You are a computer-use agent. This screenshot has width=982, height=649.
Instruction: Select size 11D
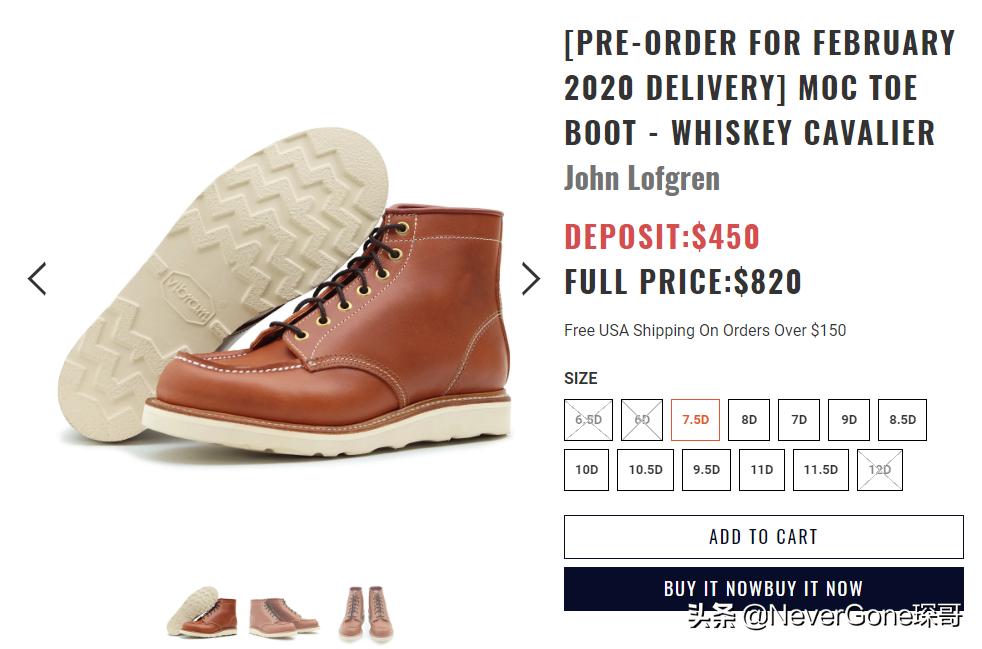click(762, 470)
